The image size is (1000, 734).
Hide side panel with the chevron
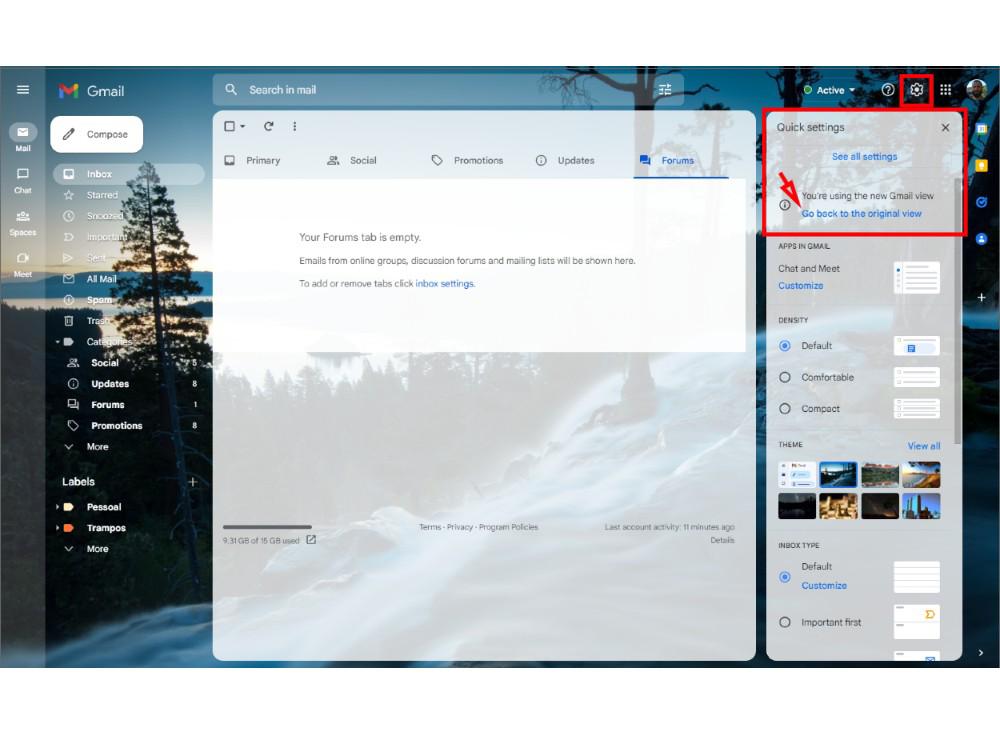[981, 652]
